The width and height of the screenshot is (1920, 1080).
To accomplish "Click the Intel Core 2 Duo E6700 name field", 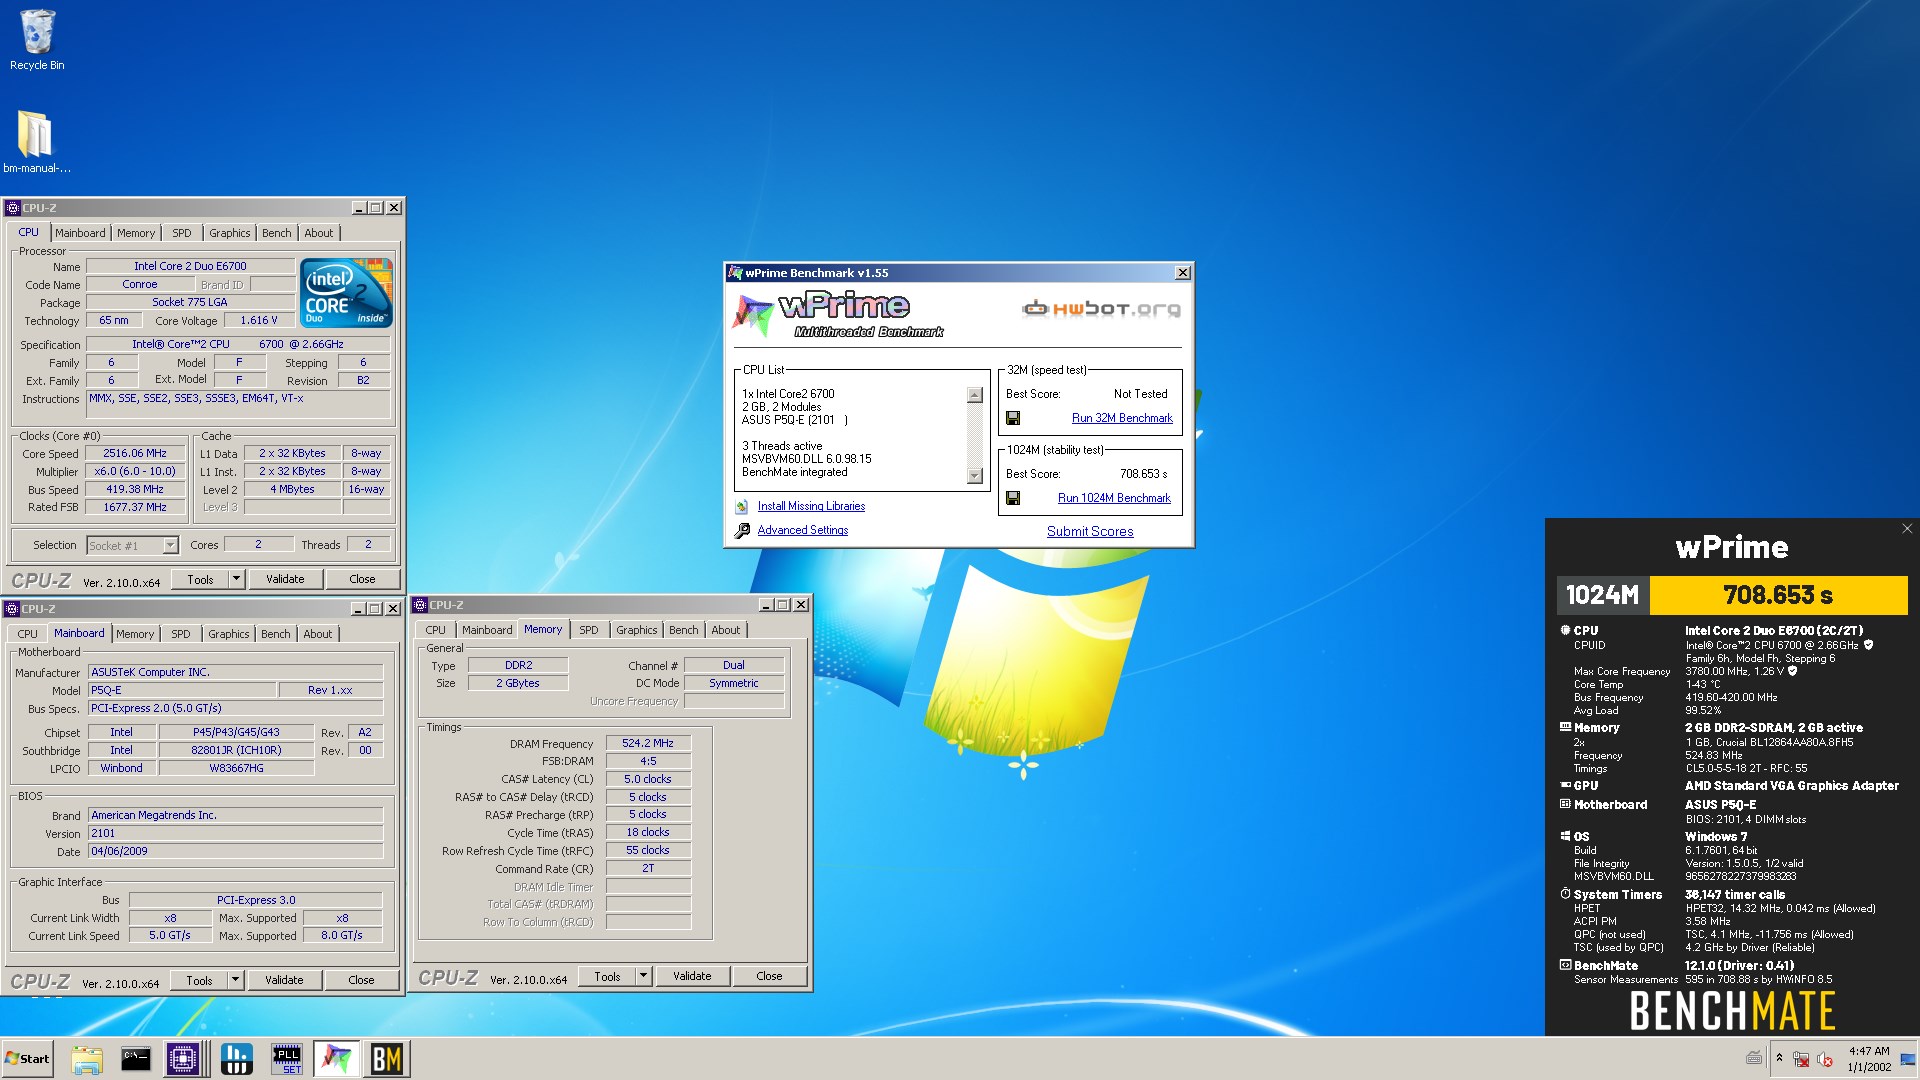I will 190,266.
